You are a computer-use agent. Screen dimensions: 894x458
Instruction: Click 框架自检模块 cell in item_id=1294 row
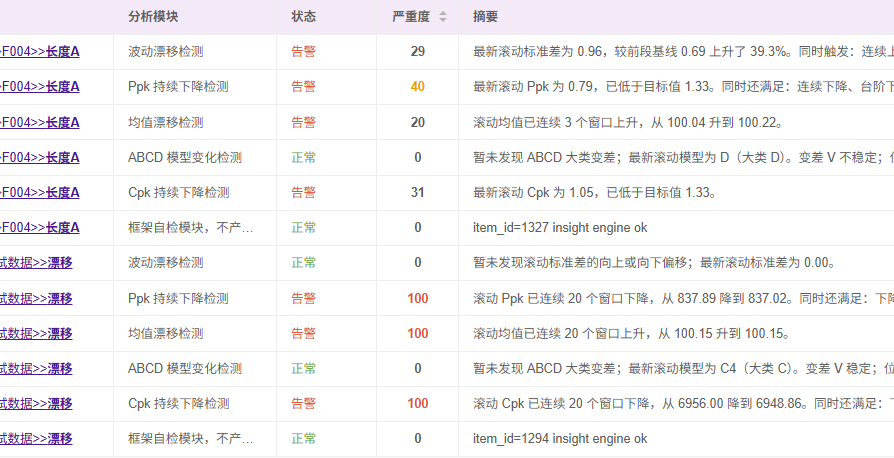pyautogui.click(x=191, y=439)
